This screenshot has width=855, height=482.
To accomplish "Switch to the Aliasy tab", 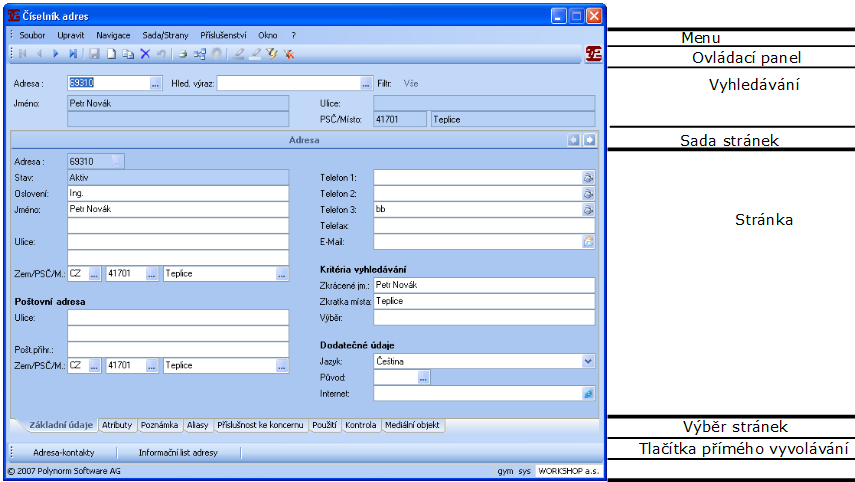I will pos(197,425).
